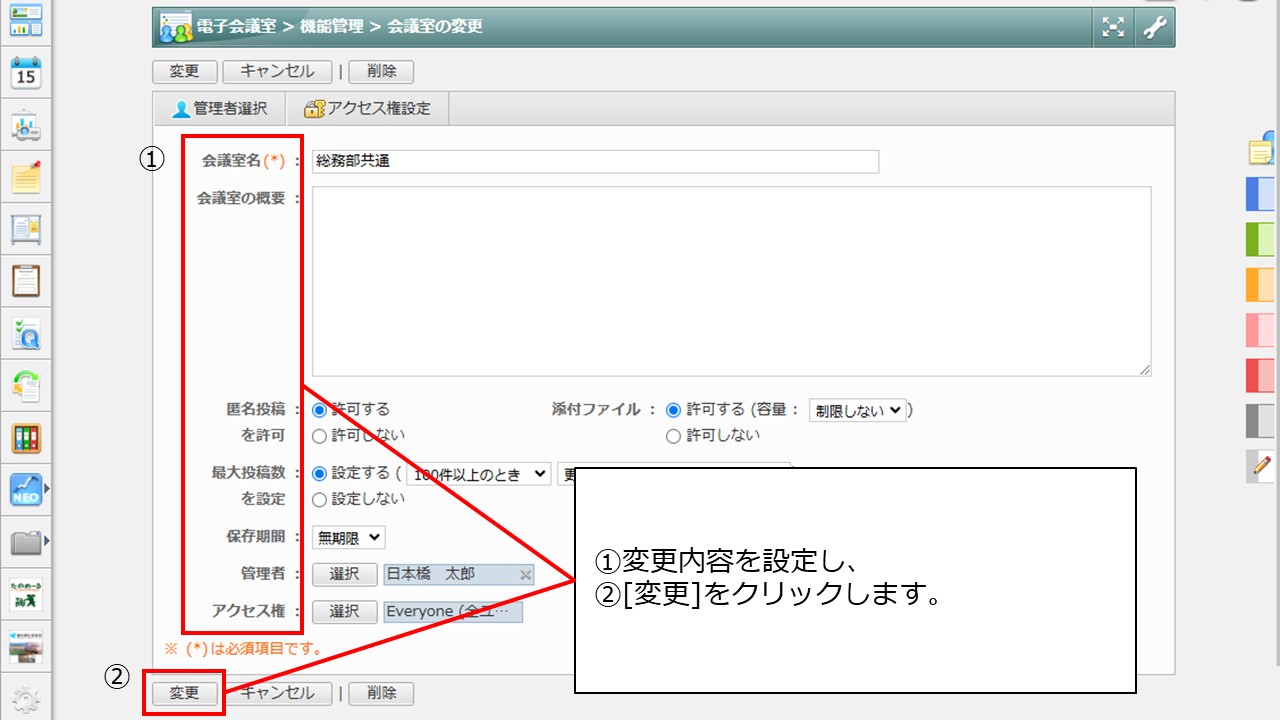This screenshot has height=720, width=1280.
Task: Pick the blue color tab on right edge
Action: pyautogui.click(x=1260, y=194)
